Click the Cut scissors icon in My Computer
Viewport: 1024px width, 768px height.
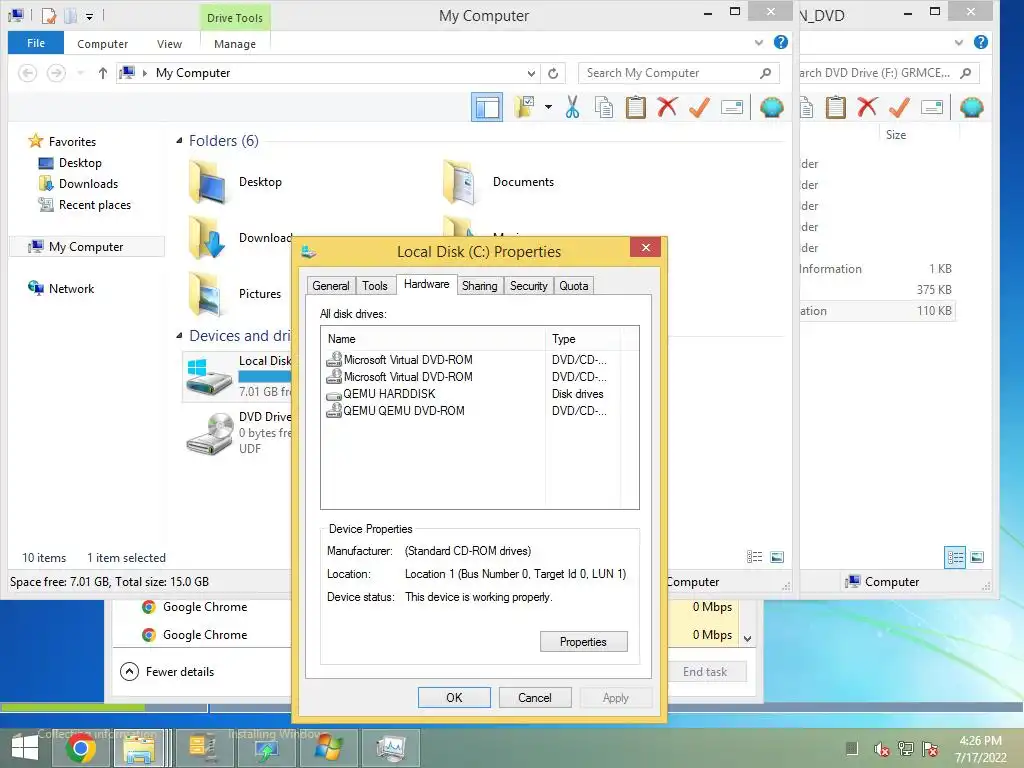click(572, 107)
